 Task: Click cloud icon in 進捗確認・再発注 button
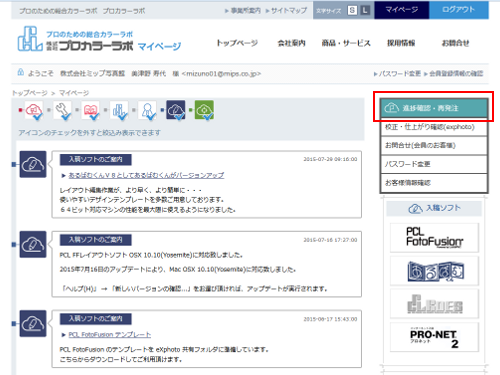pos(392,108)
